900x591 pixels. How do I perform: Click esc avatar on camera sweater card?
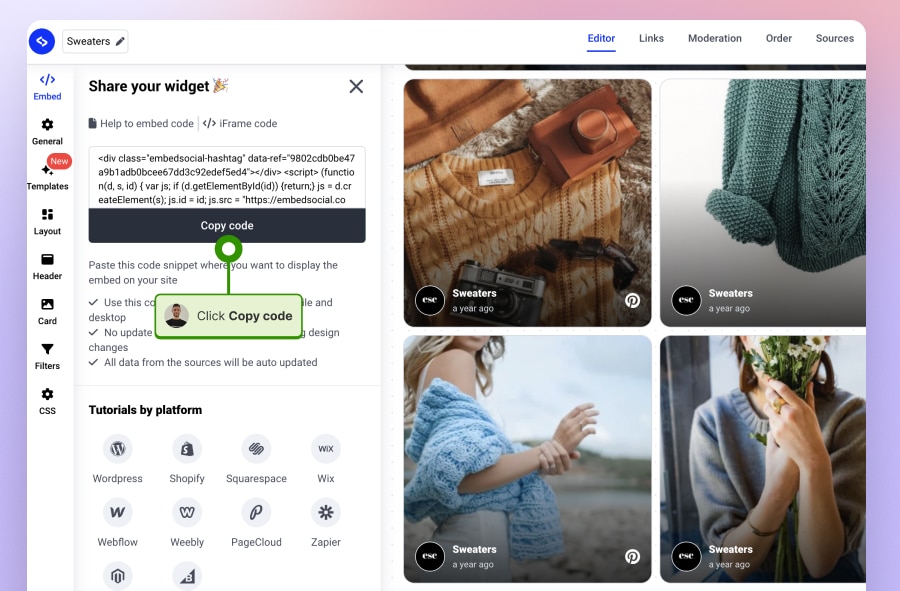point(430,300)
